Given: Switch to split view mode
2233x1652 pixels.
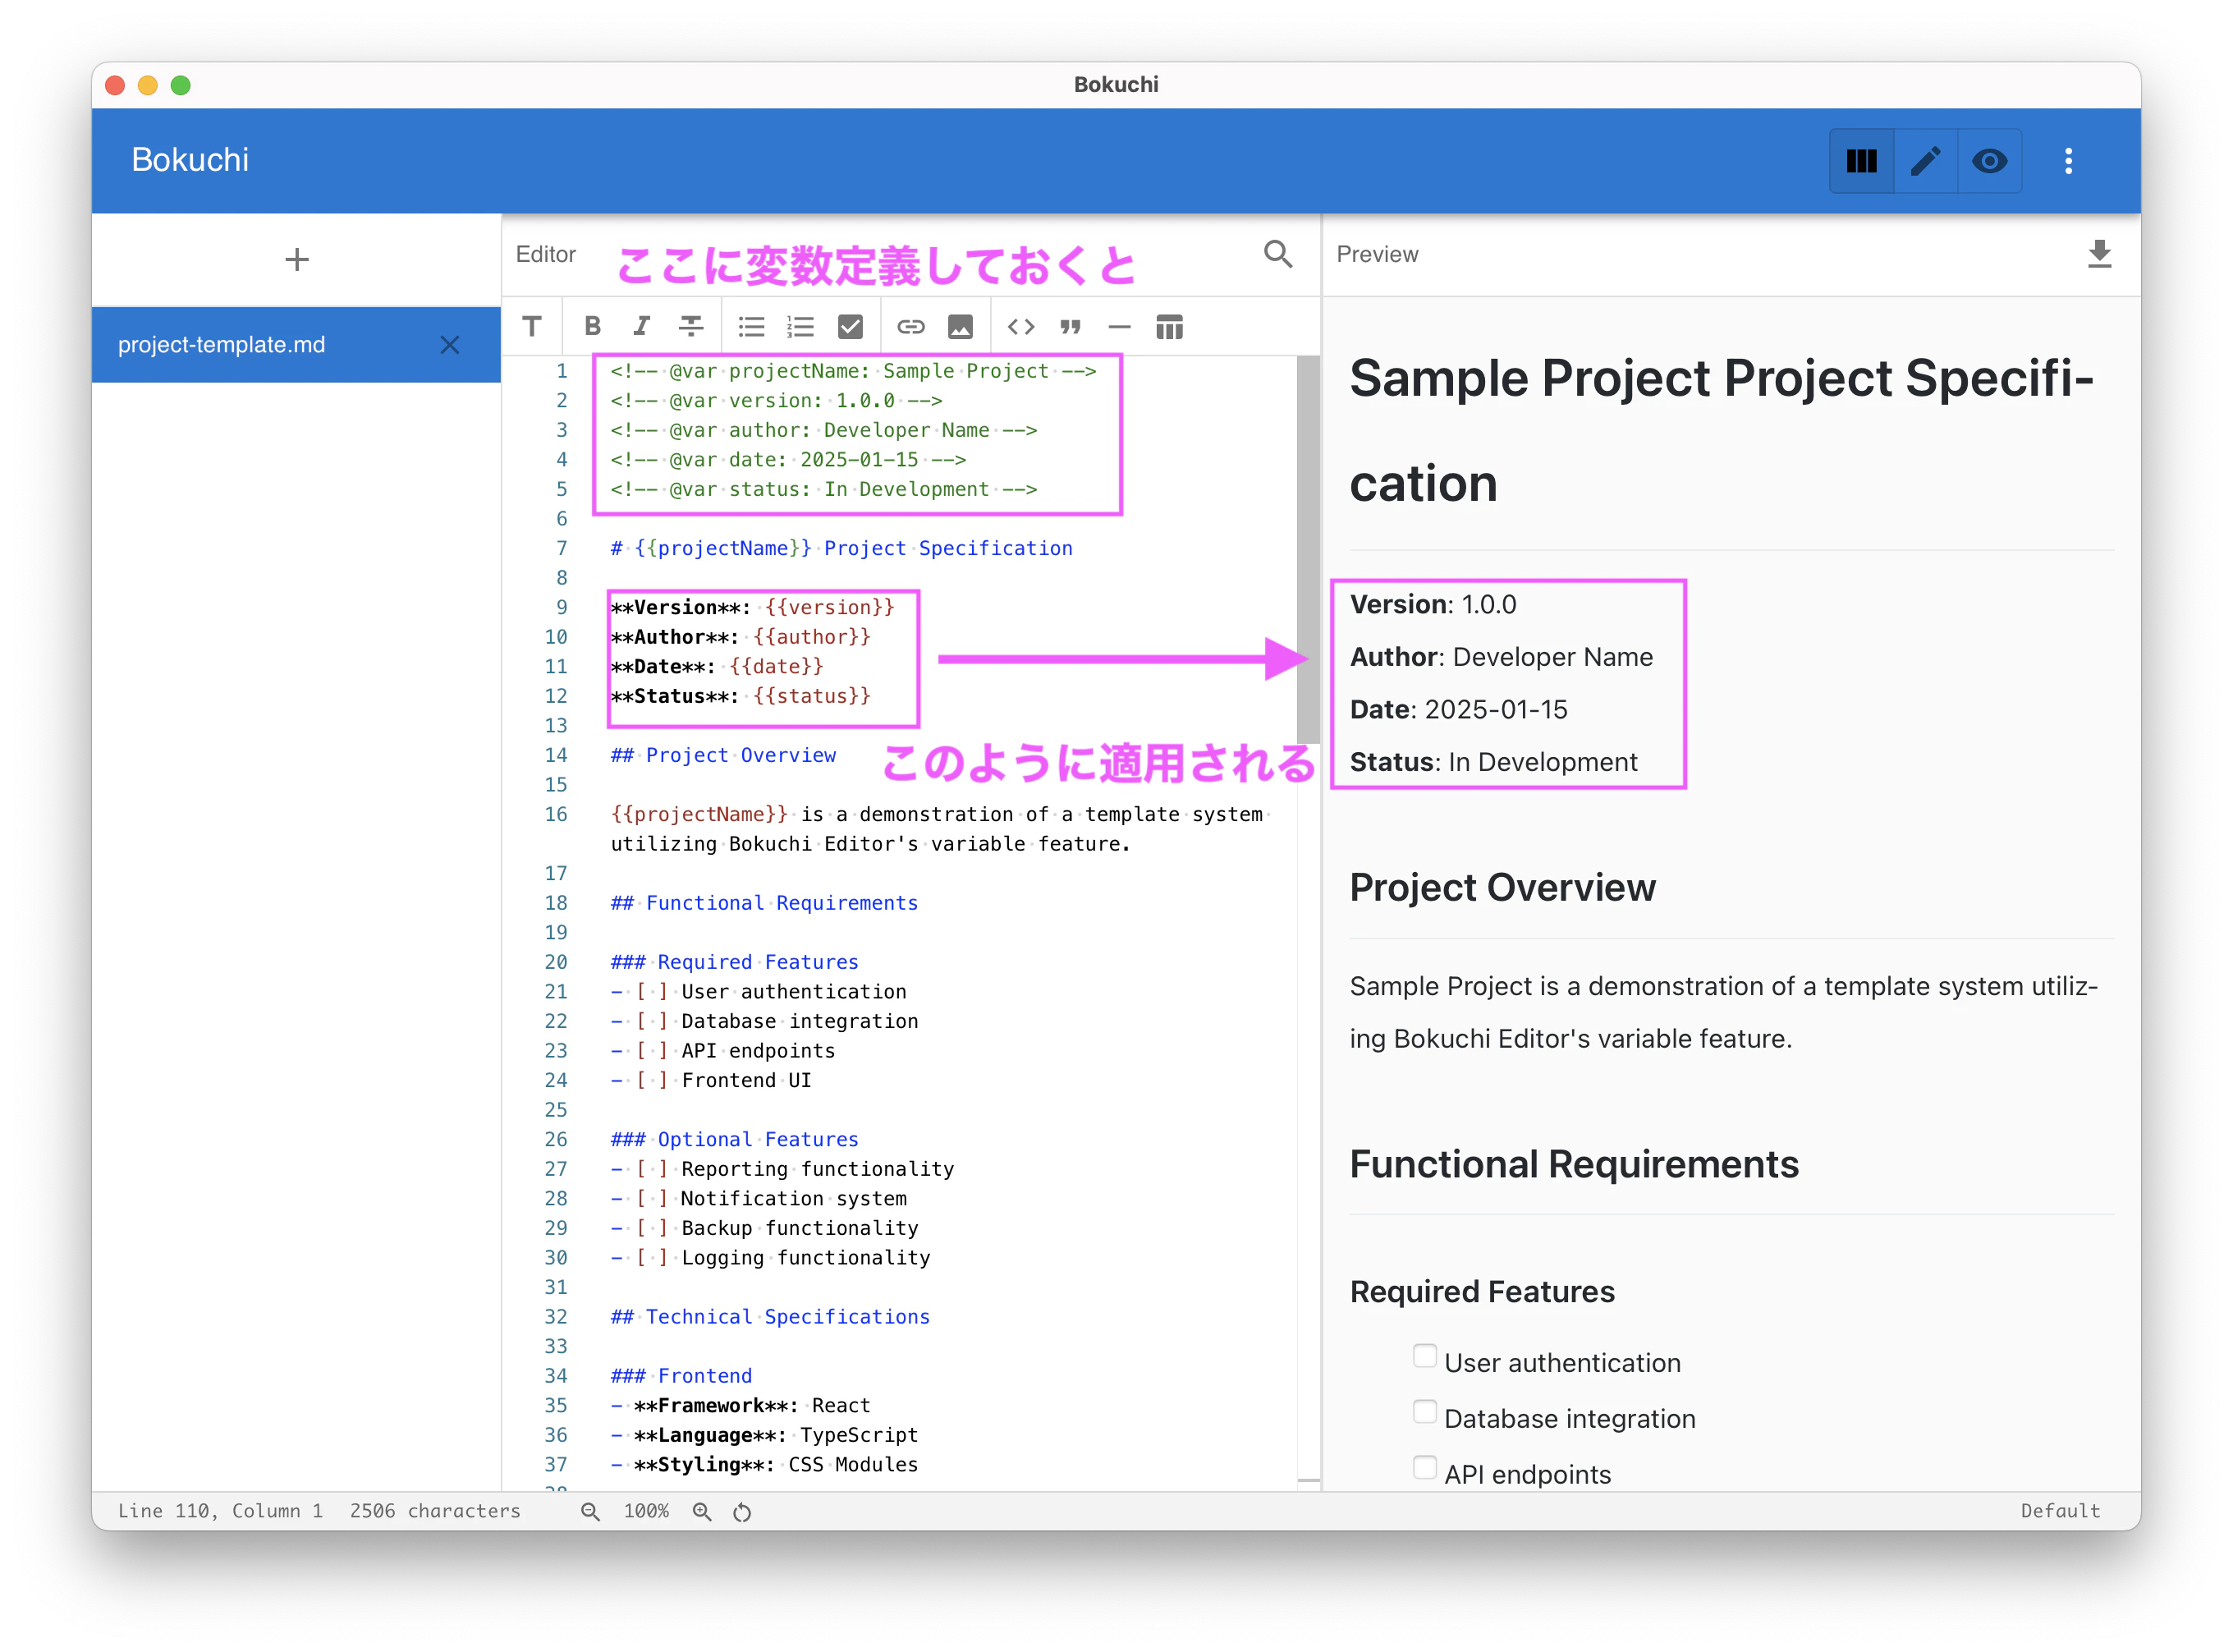Looking at the screenshot, I should 1861,161.
